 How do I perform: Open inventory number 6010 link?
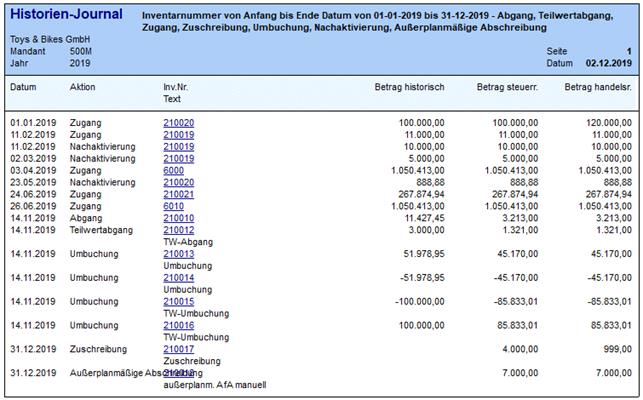click(x=173, y=206)
